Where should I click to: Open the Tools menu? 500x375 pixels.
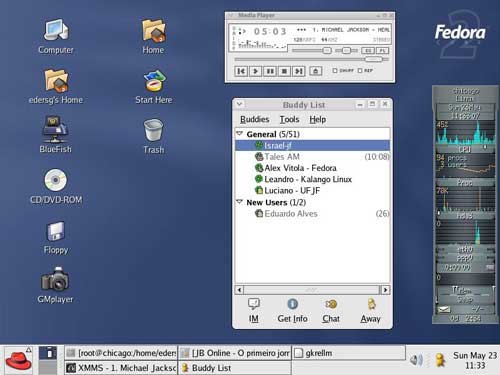[x=289, y=119]
